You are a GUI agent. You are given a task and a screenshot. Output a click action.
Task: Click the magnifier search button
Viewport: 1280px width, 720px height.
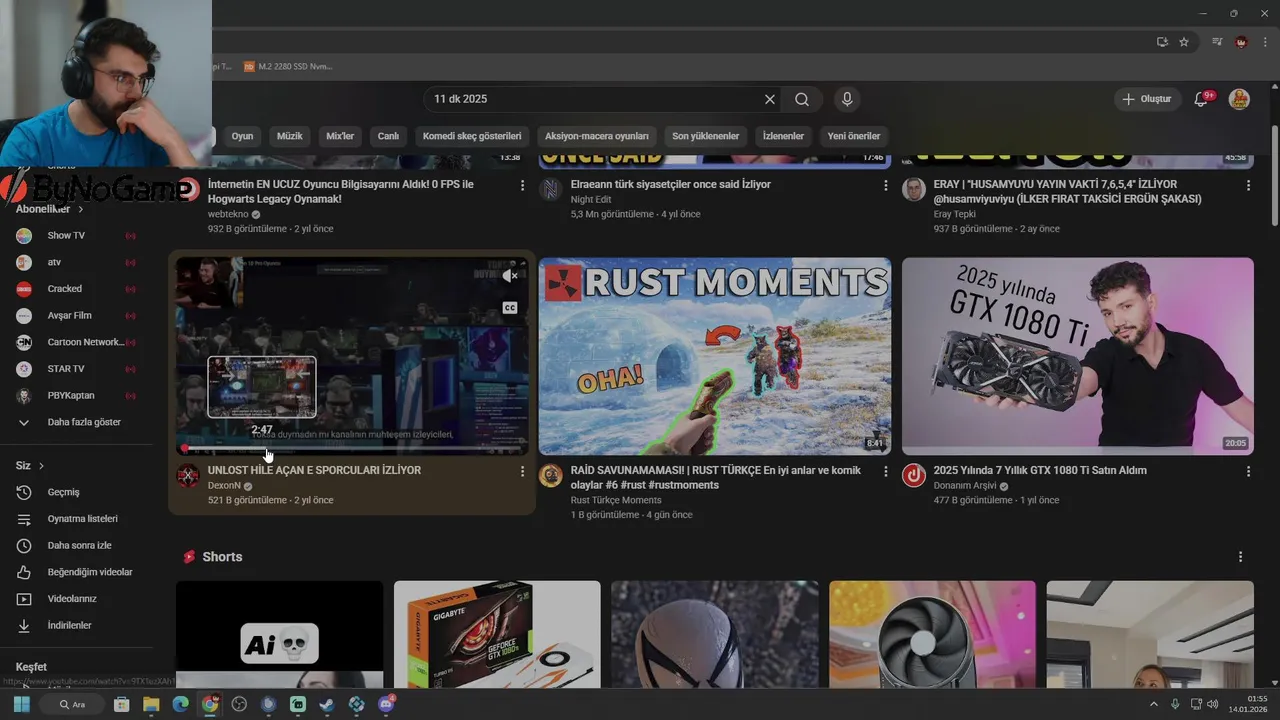tap(802, 99)
